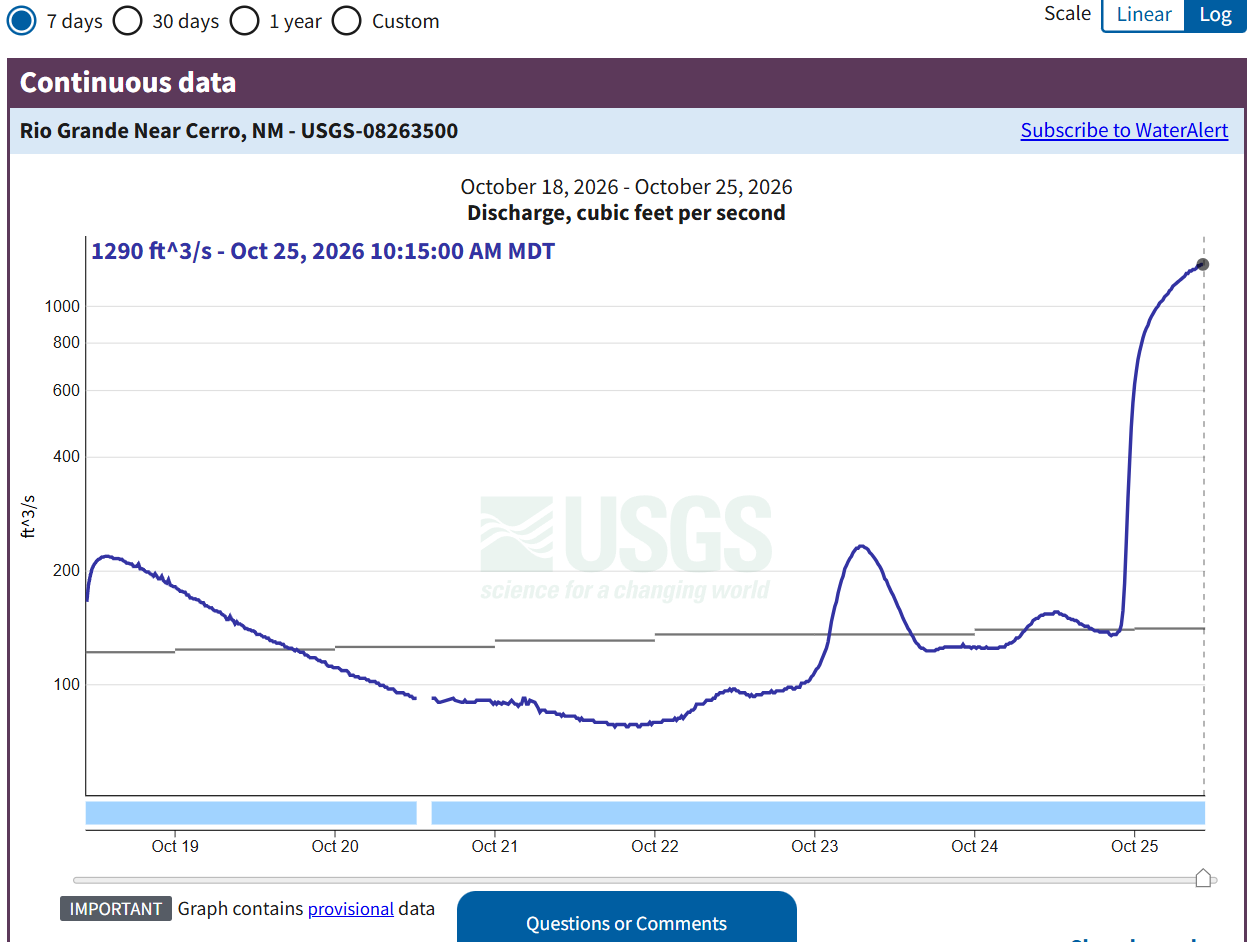Click the 100 y-axis tick label
The height and width of the screenshot is (942, 1257).
67,685
